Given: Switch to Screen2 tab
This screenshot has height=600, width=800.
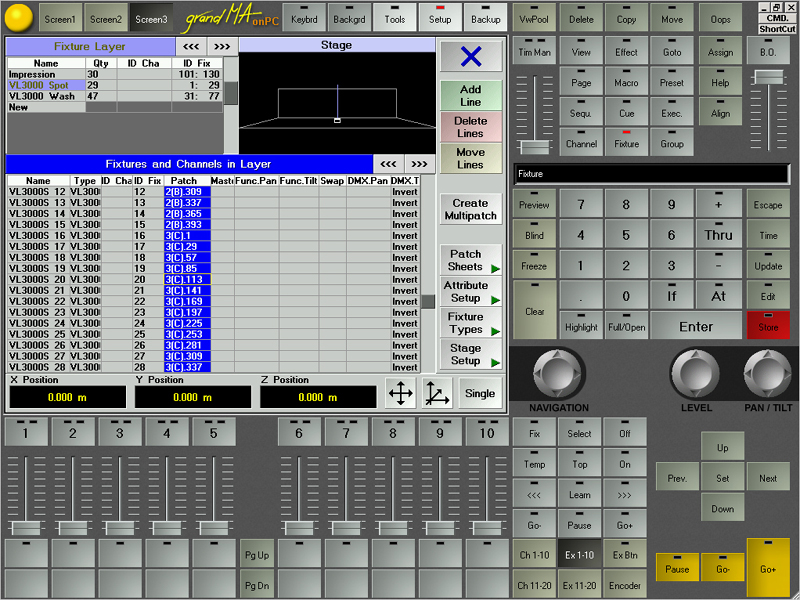Looking at the screenshot, I should [105, 18].
